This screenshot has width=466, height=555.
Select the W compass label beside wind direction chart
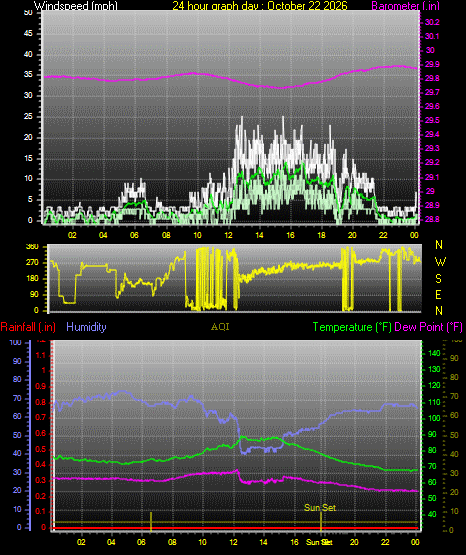pyautogui.click(x=440, y=262)
